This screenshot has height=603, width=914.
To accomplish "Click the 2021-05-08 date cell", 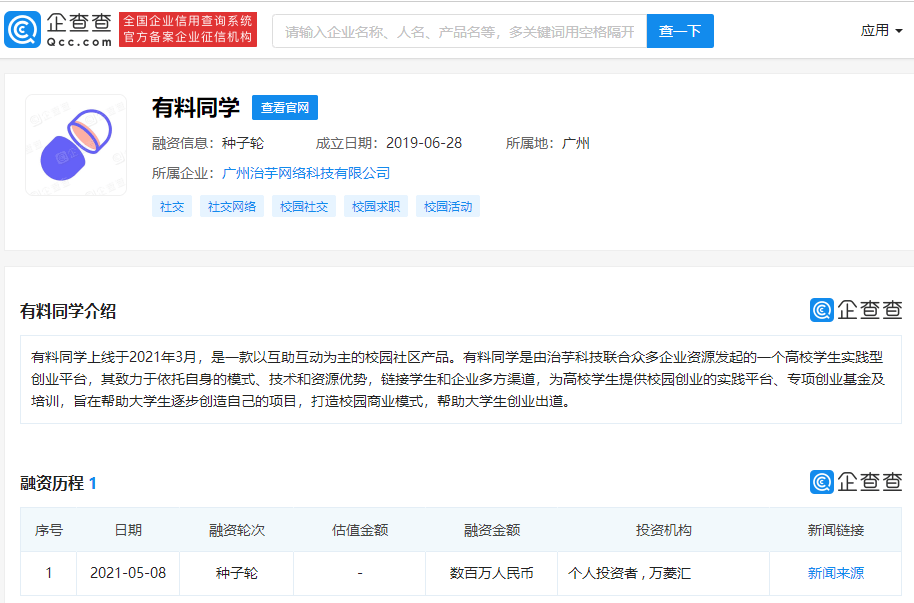I will [x=128, y=573].
